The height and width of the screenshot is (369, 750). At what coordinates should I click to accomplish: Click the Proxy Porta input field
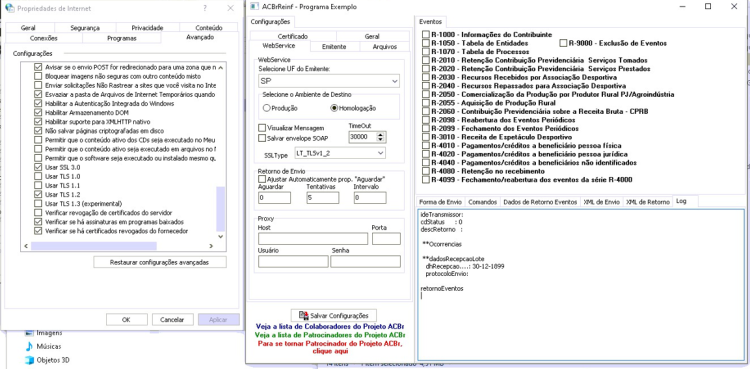(x=386, y=239)
